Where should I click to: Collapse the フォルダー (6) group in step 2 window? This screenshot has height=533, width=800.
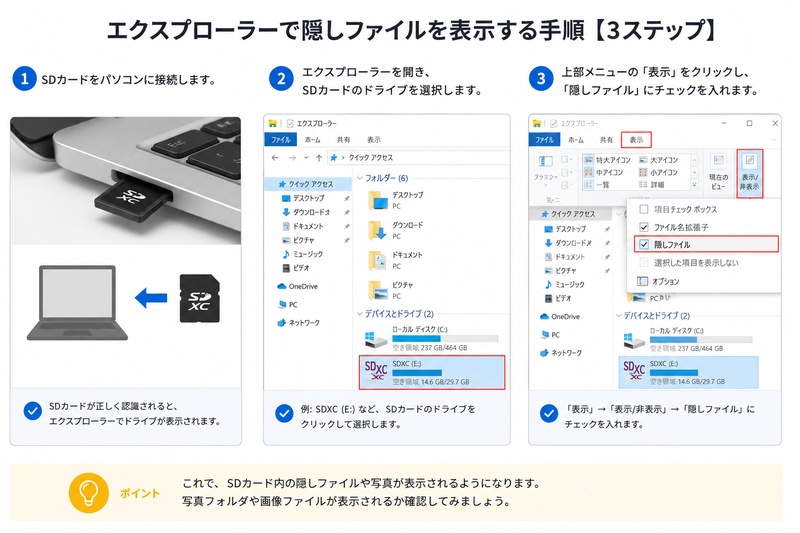[360, 178]
